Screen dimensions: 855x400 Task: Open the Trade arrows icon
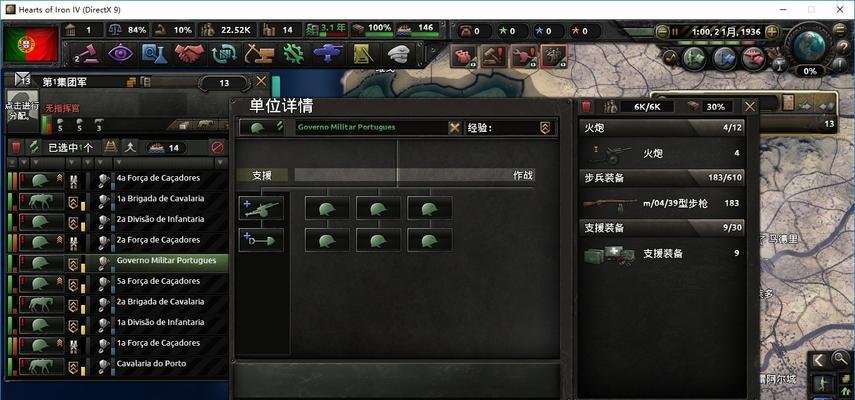click(223, 53)
